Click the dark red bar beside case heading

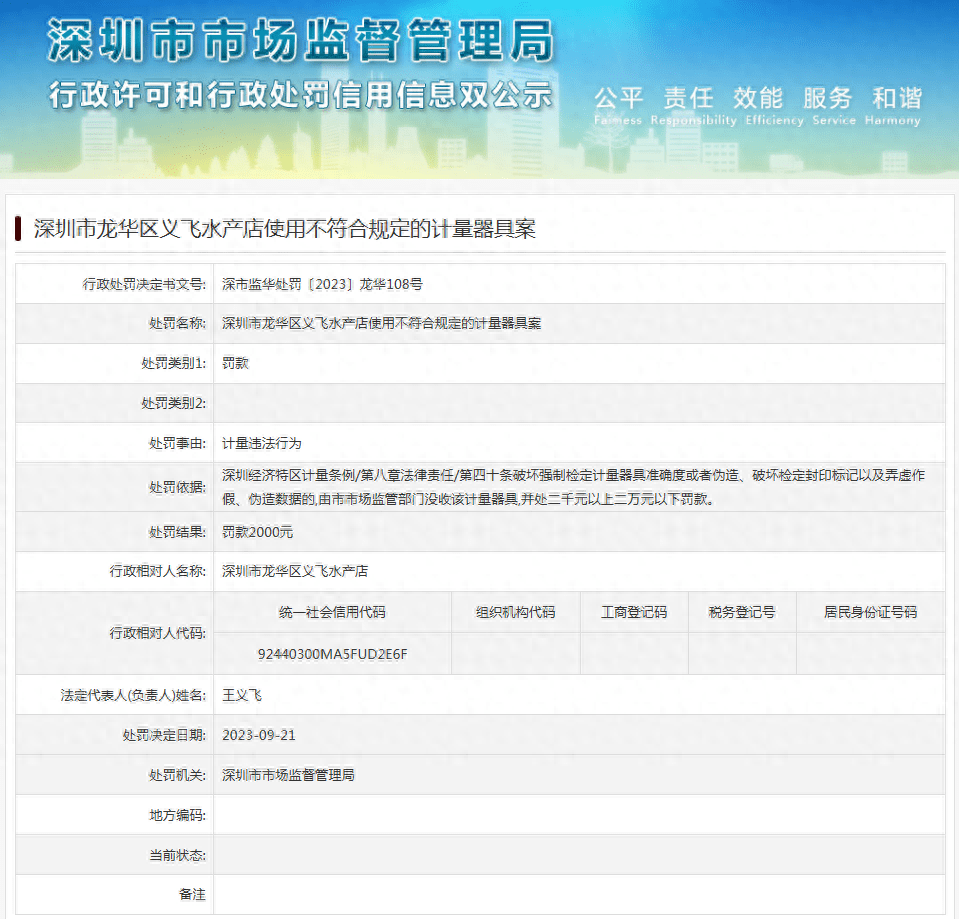click(18, 229)
